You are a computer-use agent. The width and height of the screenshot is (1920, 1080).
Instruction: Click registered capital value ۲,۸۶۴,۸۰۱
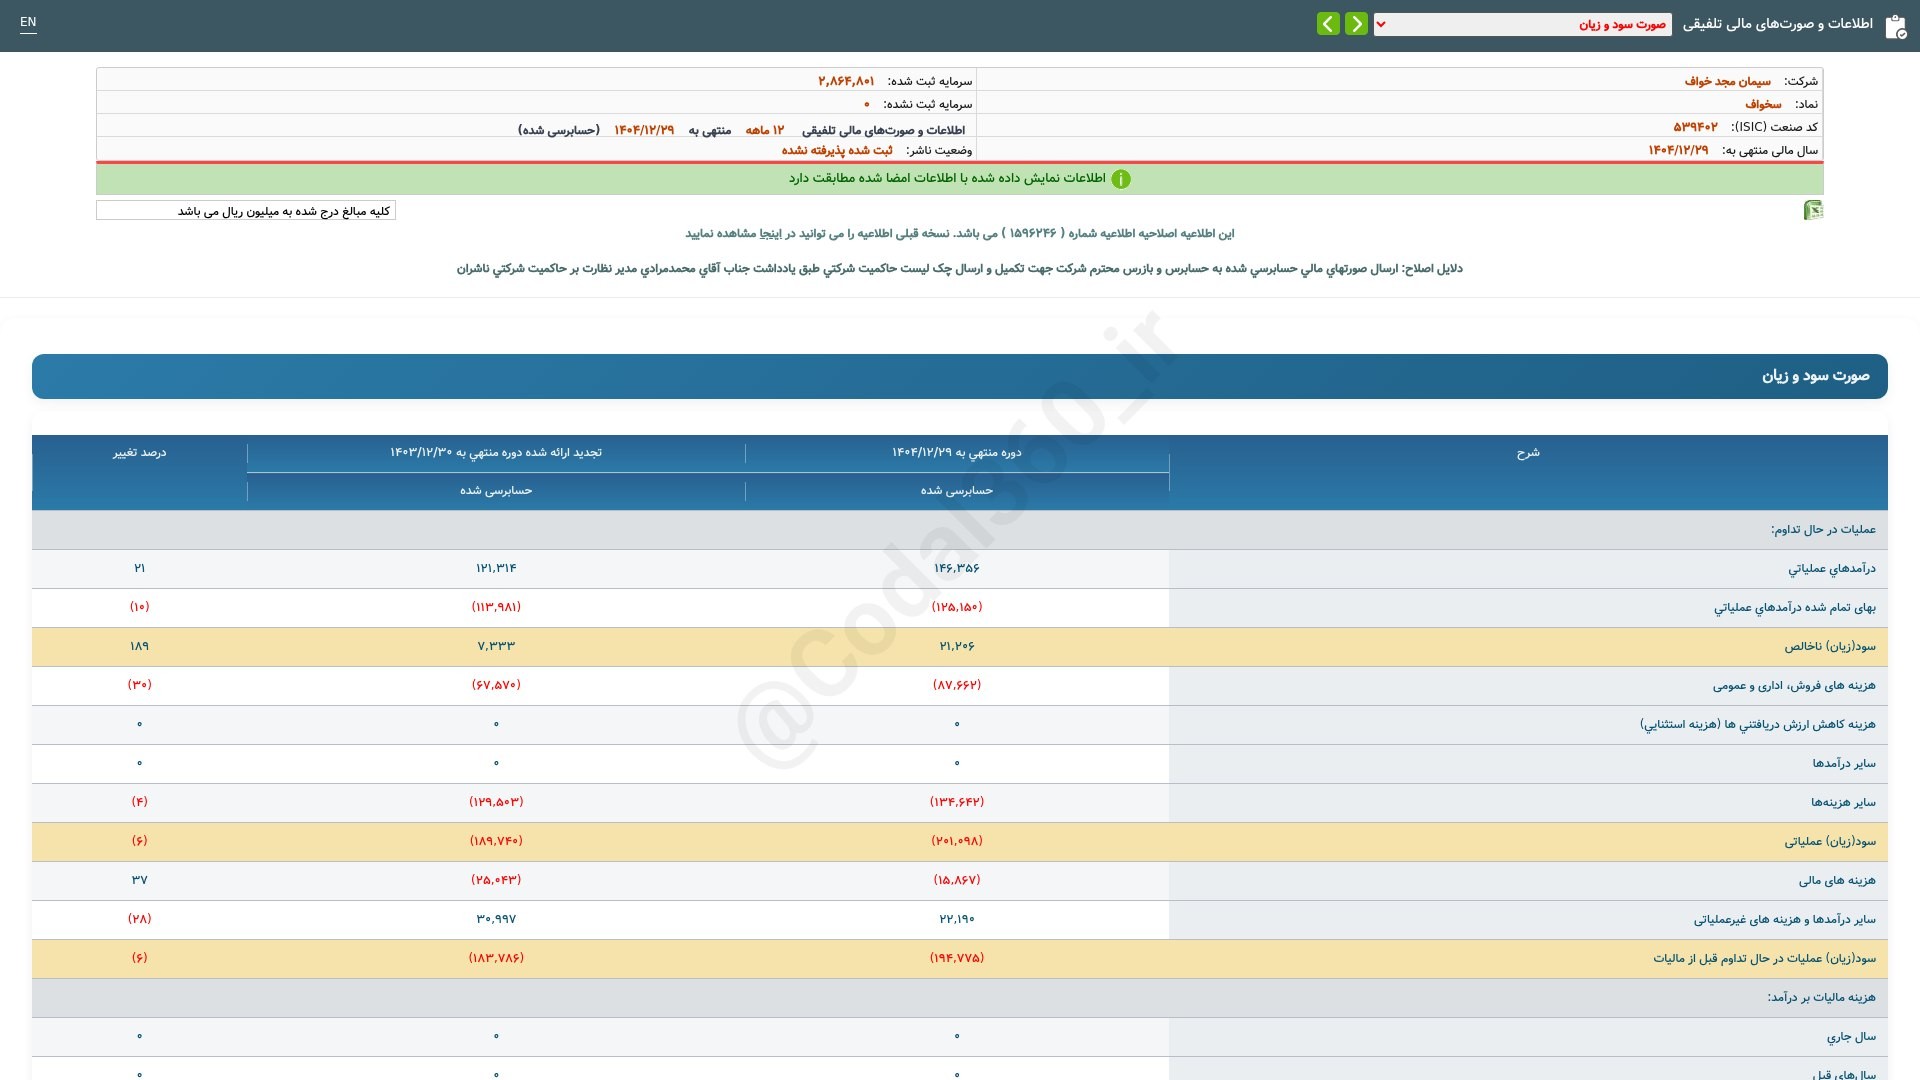[x=846, y=81]
